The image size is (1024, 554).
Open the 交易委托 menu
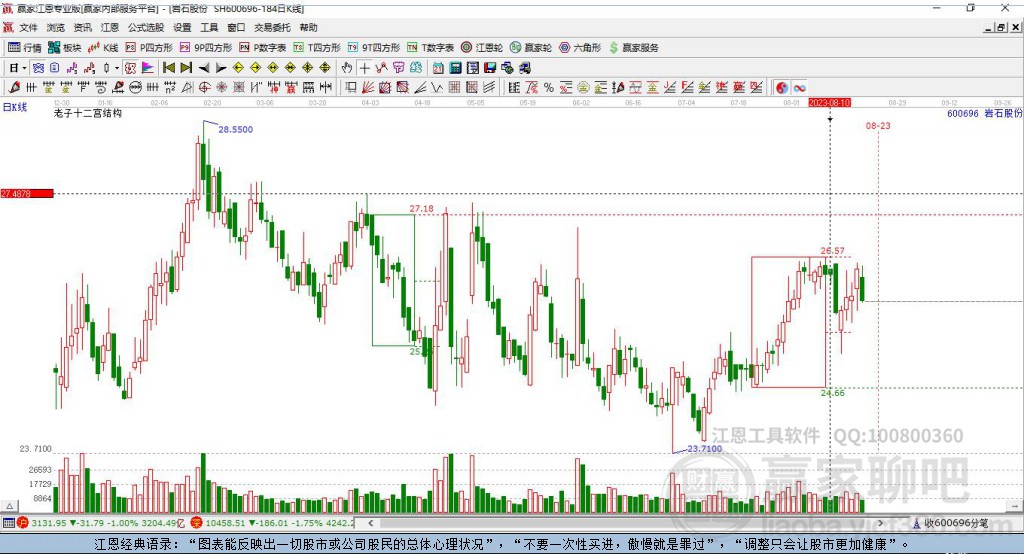pyautogui.click(x=272, y=27)
